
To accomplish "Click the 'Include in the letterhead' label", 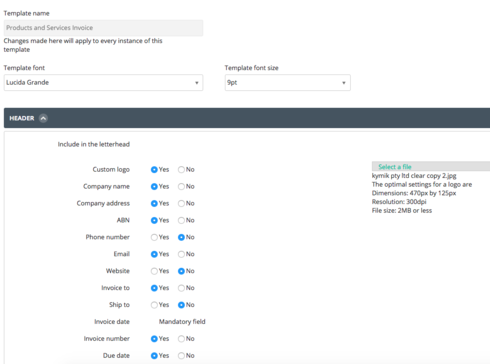I will 94,144.
